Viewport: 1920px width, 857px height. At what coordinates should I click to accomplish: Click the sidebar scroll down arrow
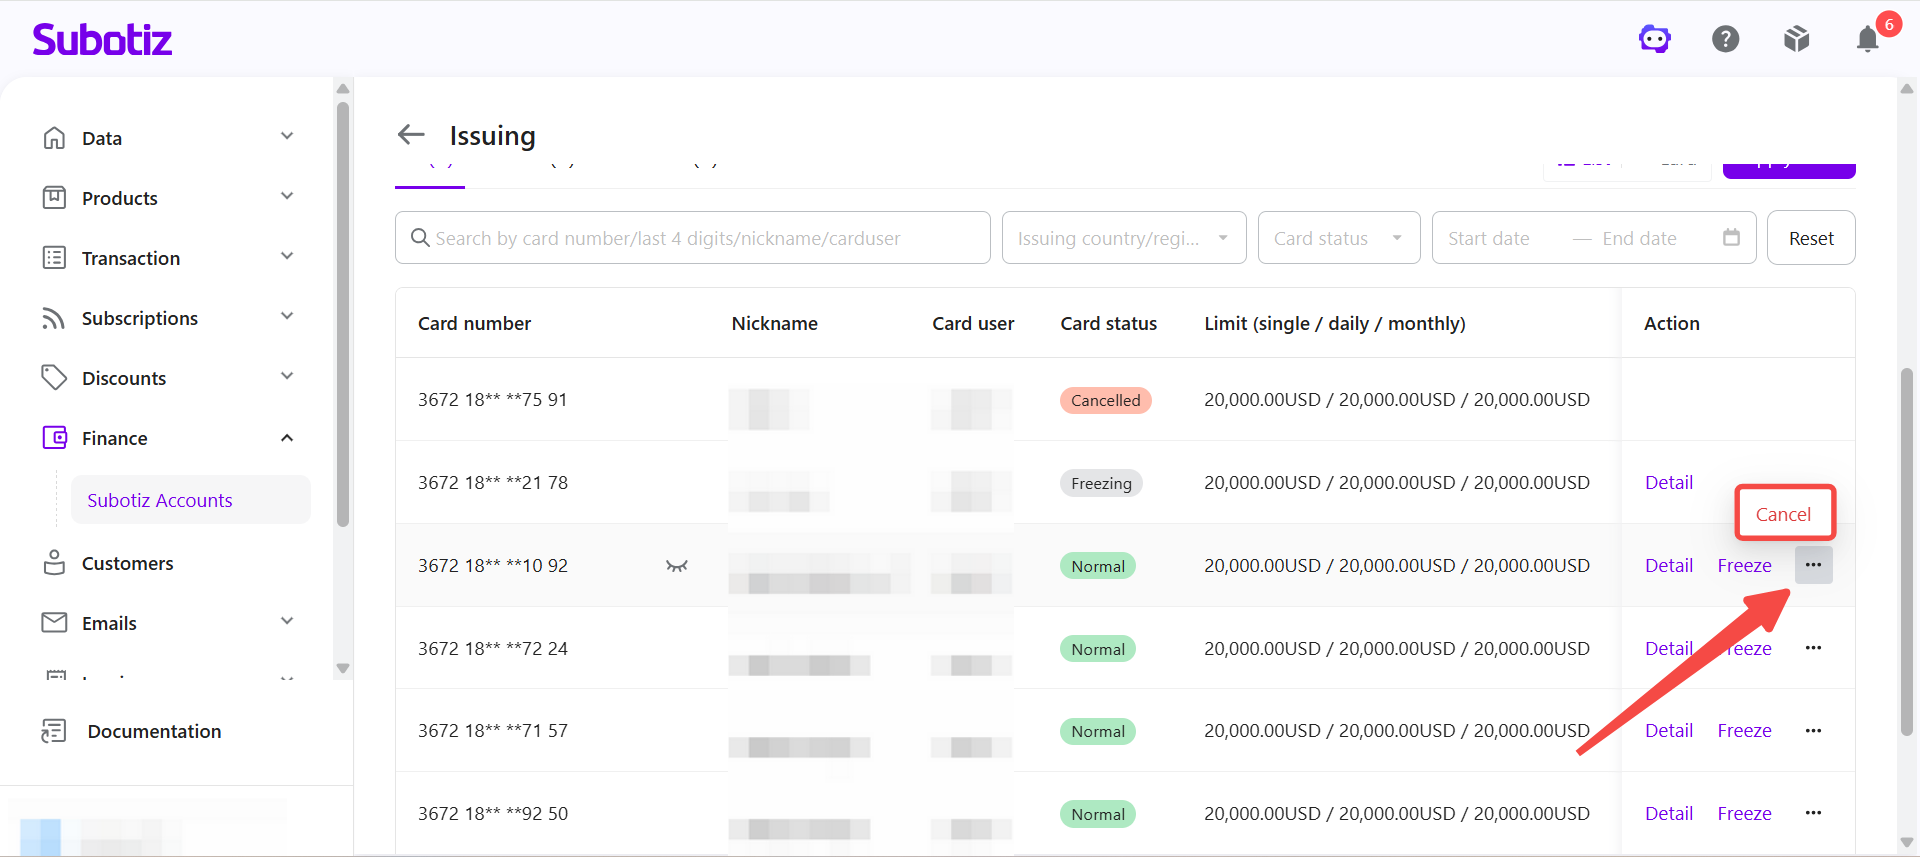pos(343,668)
